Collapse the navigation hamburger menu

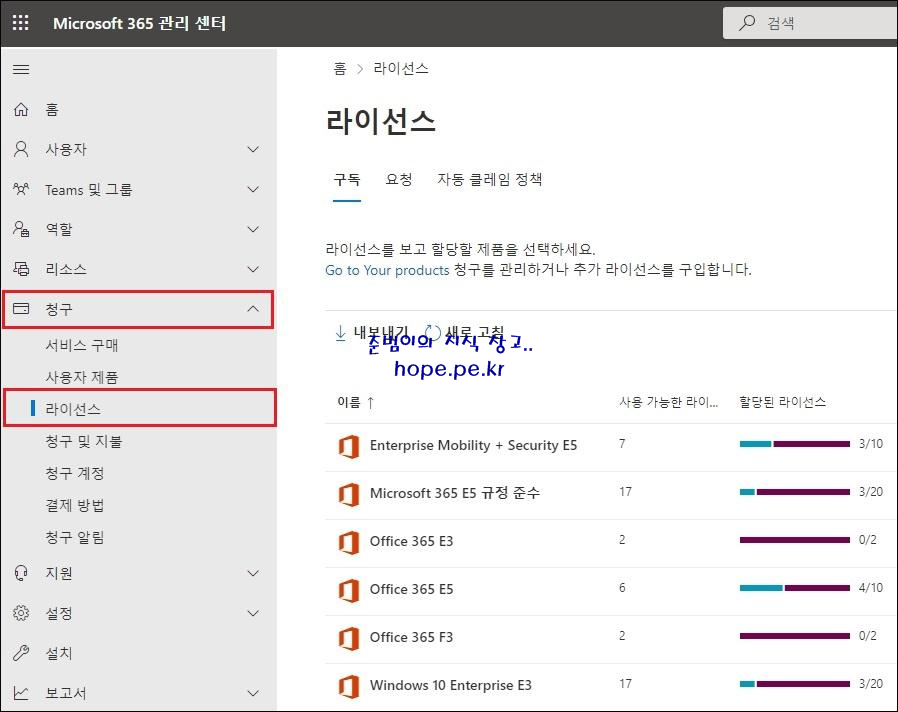coord(21,69)
